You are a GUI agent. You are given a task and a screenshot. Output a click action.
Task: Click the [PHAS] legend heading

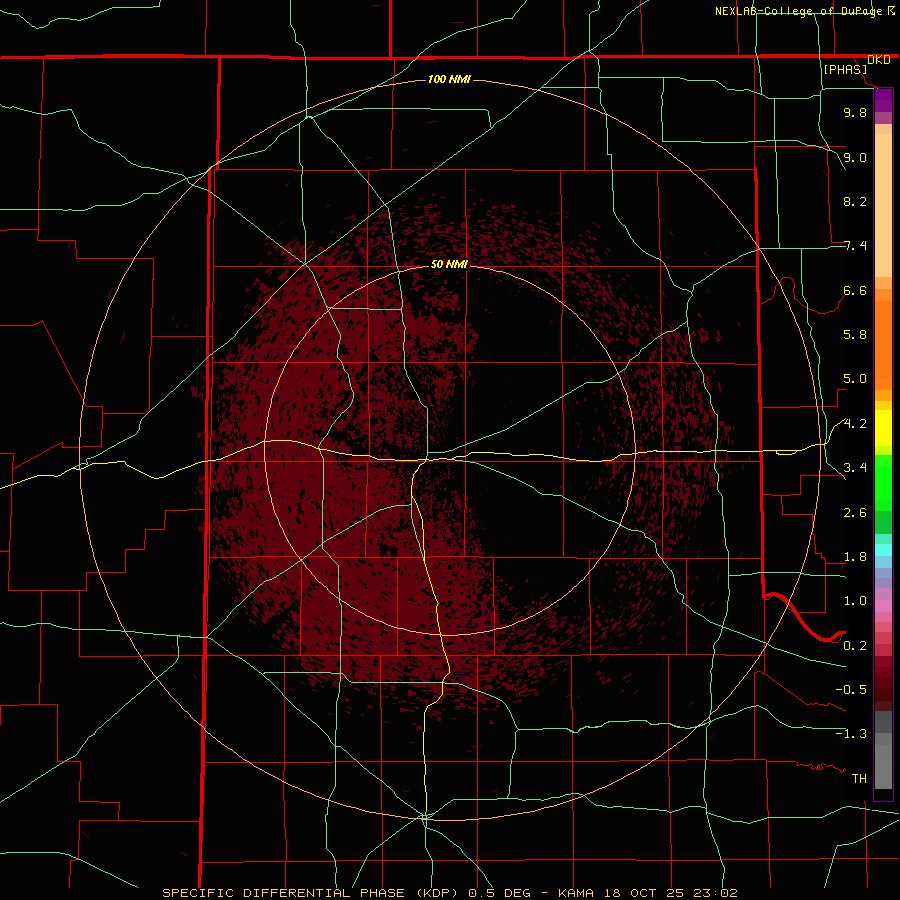tap(845, 69)
